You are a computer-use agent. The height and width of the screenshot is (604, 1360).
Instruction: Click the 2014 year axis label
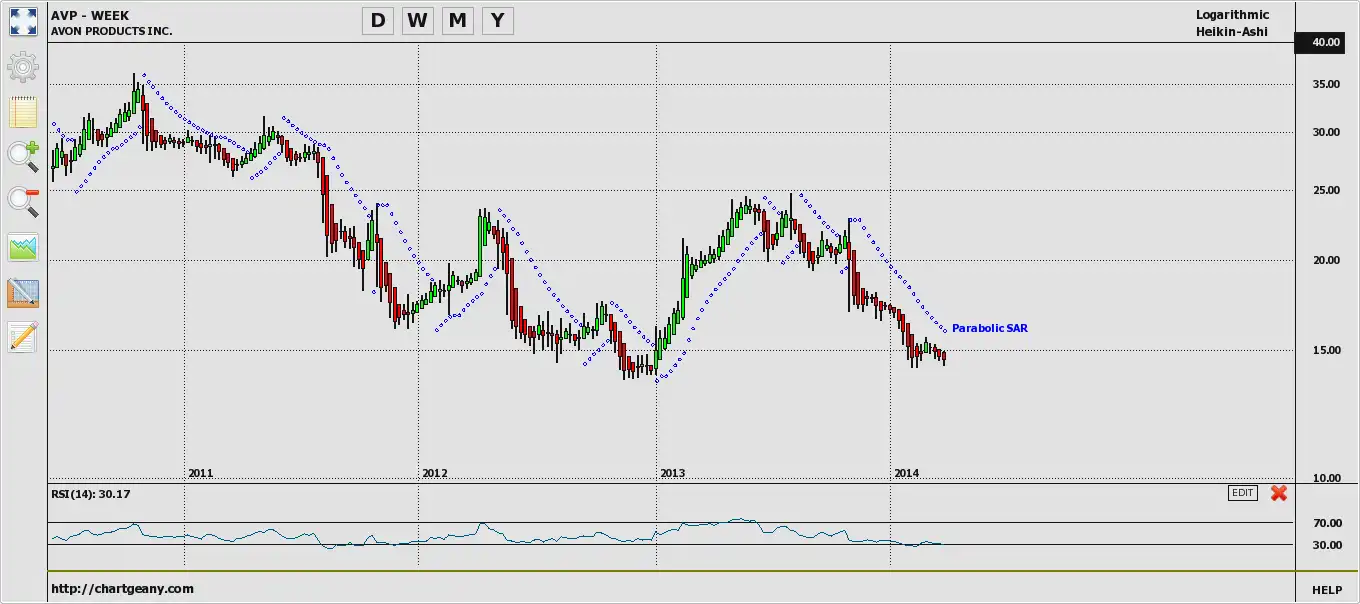coord(907,473)
